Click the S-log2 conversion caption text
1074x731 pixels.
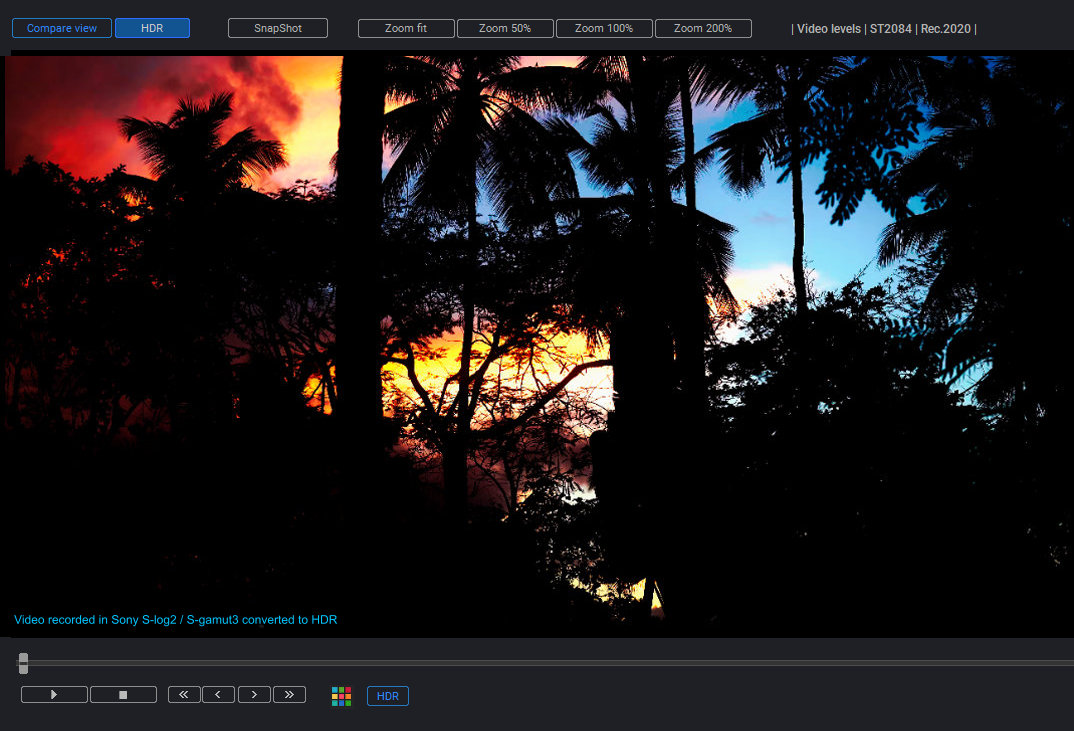[x=176, y=620]
